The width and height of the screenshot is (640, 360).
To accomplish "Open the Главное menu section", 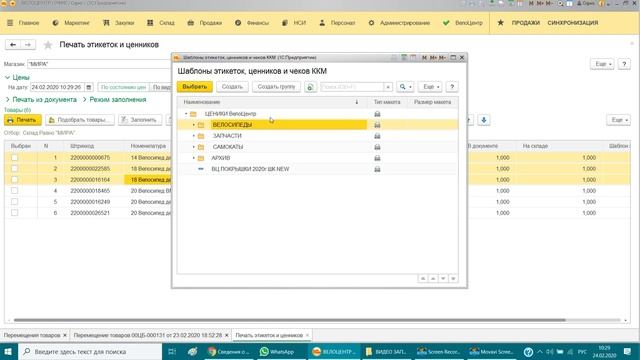I will tap(23, 23).
